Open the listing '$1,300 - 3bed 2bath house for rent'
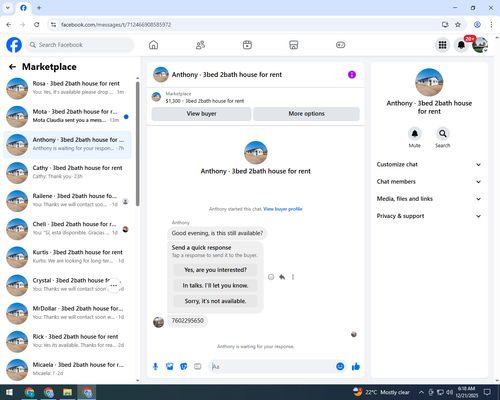The image size is (500, 400). click(x=205, y=101)
